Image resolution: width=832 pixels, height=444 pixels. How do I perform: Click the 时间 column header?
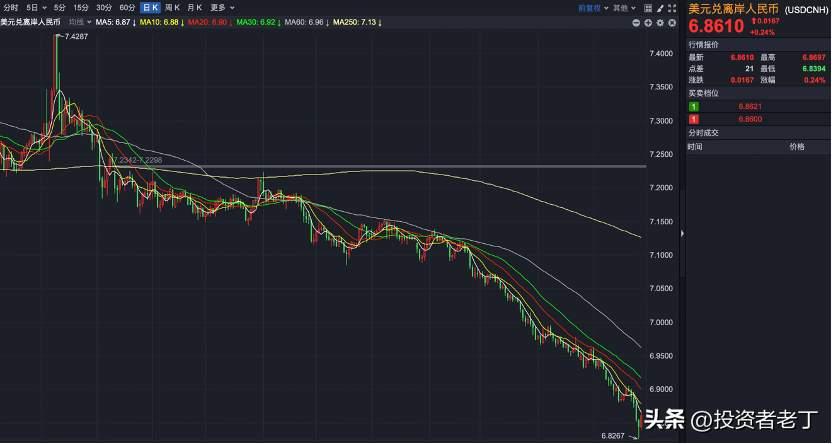(695, 146)
